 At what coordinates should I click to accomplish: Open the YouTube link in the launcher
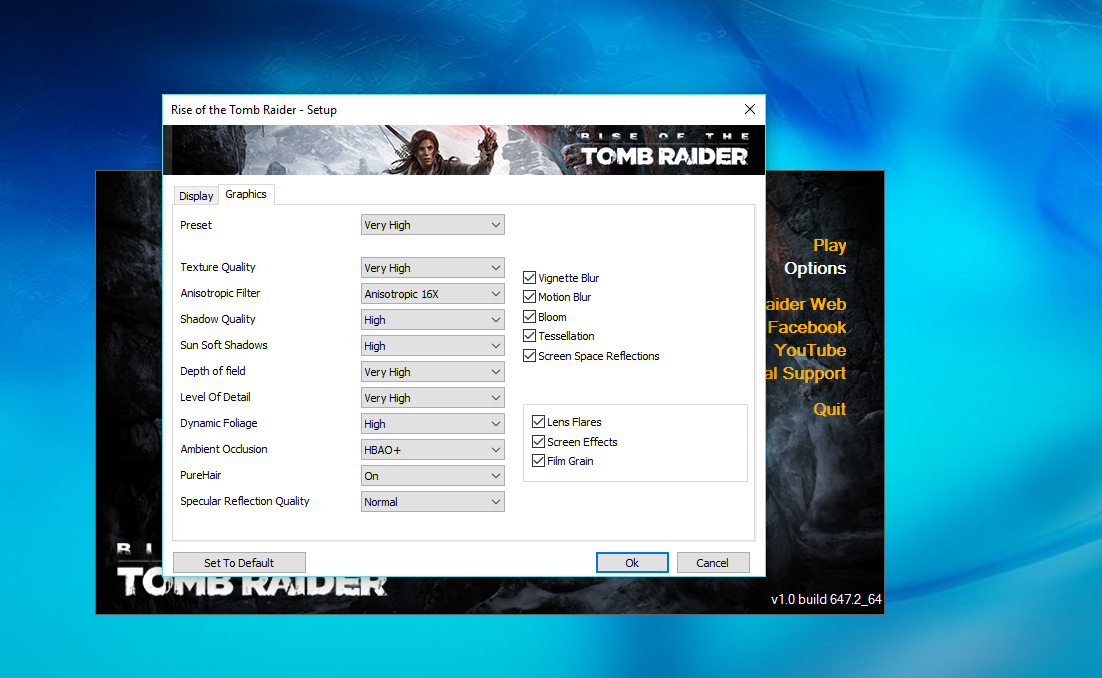click(810, 350)
